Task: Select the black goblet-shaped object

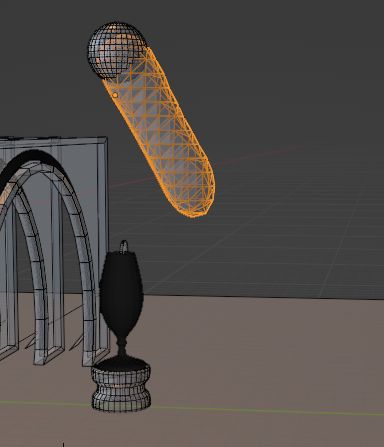Action: [x=122, y=305]
